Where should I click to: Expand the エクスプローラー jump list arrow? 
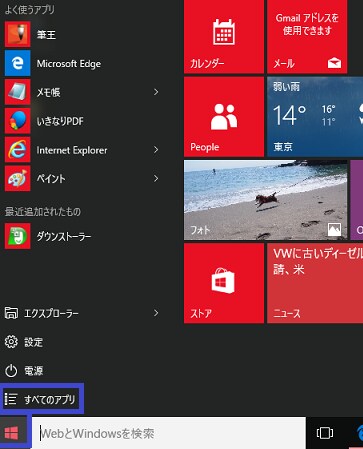156,313
